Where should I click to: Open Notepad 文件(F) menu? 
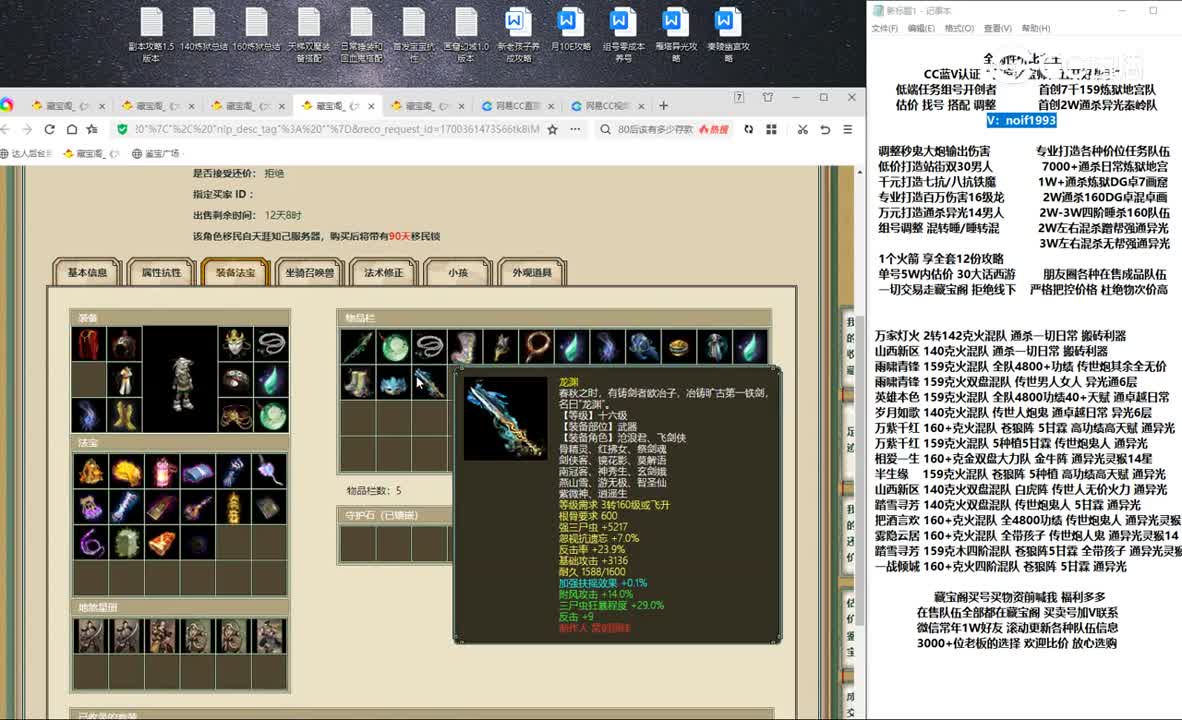pos(885,29)
